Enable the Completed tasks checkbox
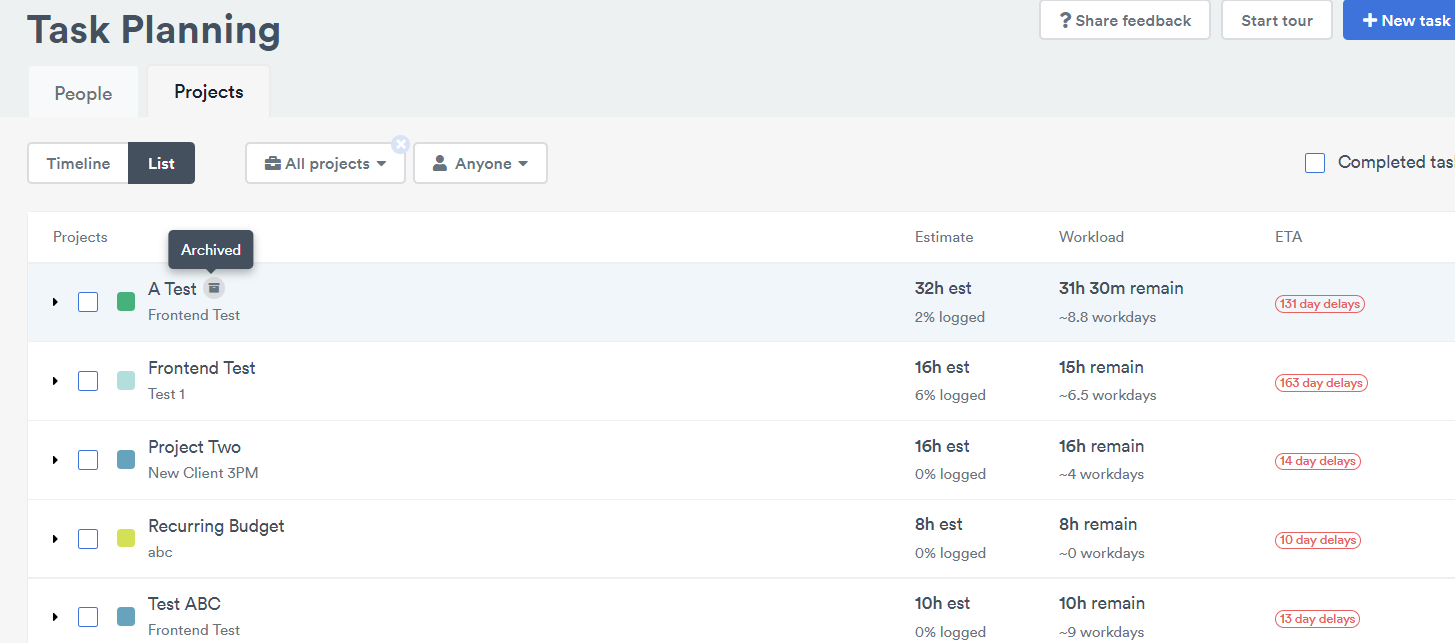Viewport: 1455px width, 643px height. point(1315,163)
